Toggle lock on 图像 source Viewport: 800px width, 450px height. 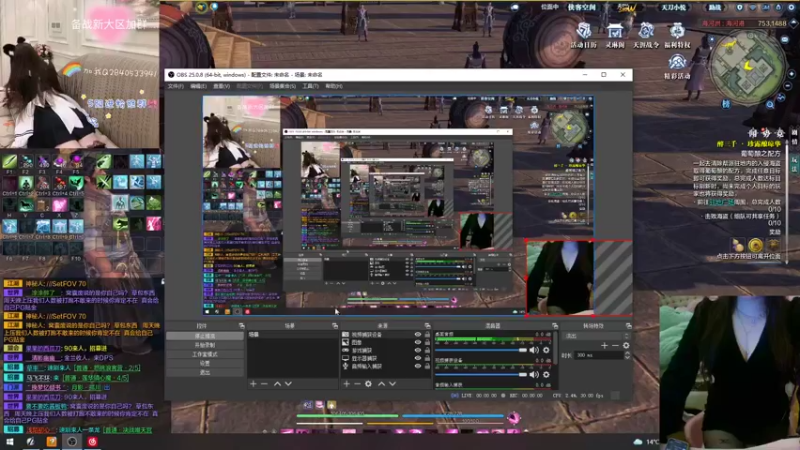point(427,342)
